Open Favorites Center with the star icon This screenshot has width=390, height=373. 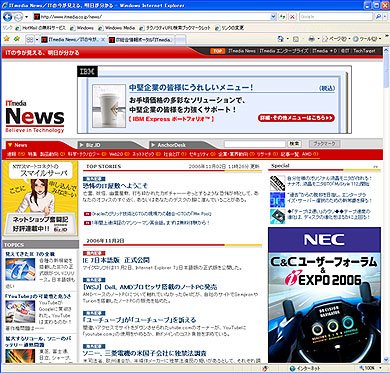tap(6, 39)
